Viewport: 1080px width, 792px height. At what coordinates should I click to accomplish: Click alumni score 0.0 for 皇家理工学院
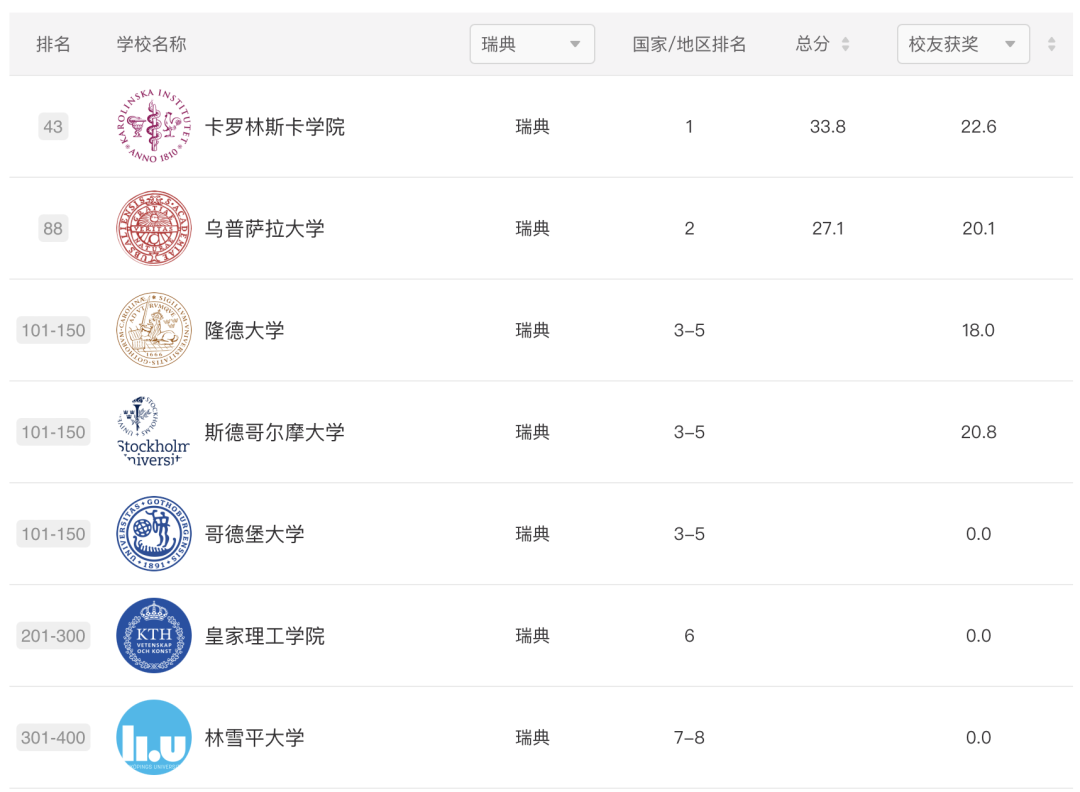click(979, 636)
